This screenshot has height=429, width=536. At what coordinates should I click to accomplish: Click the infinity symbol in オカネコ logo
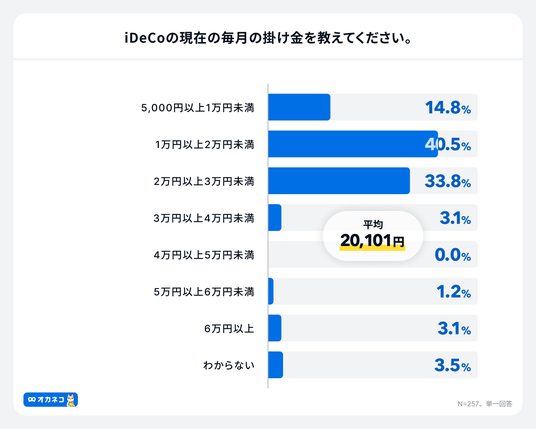coord(31,400)
